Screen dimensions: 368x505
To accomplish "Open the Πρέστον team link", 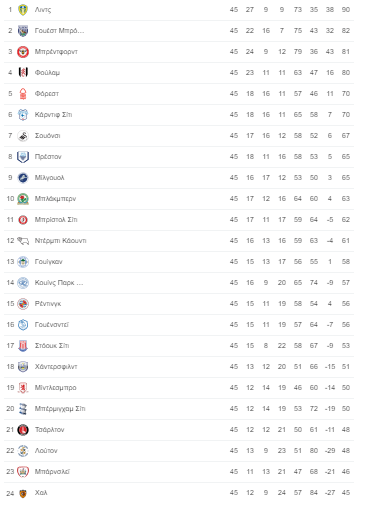I will (48, 157).
